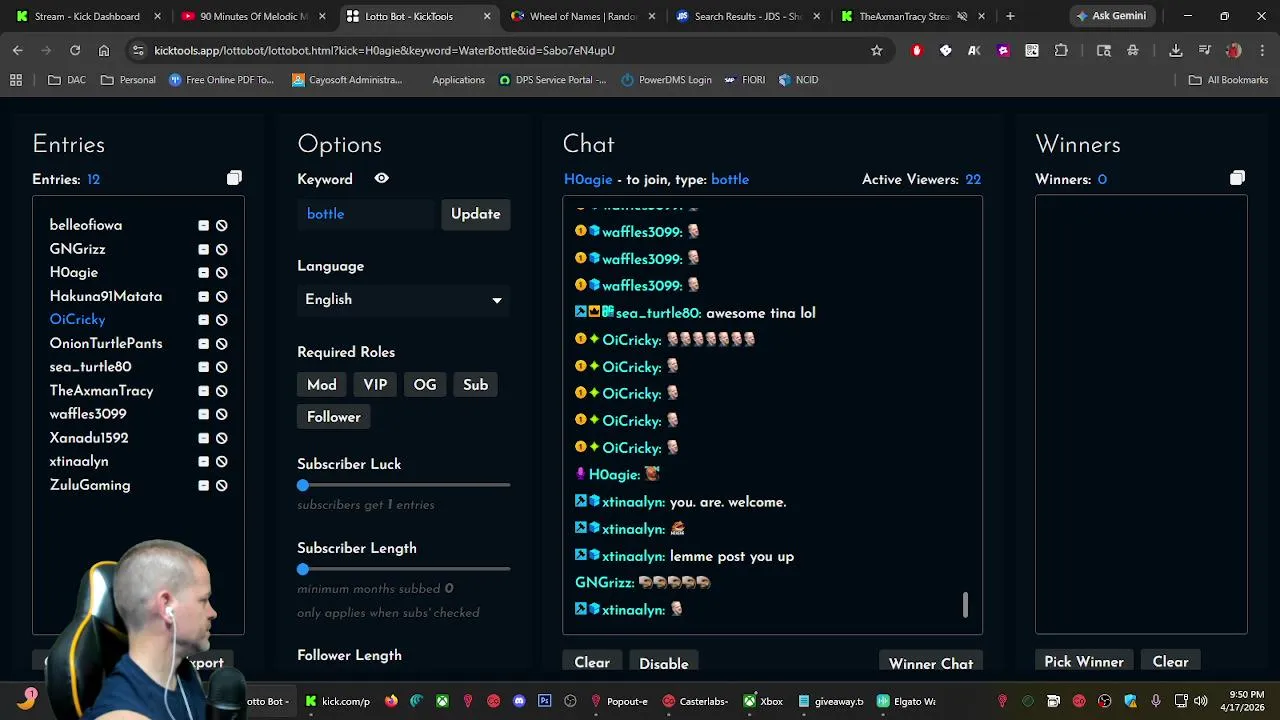Open the All Bookmarks folder
The width and height of the screenshot is (1280, 720).
coord(1228,80)
